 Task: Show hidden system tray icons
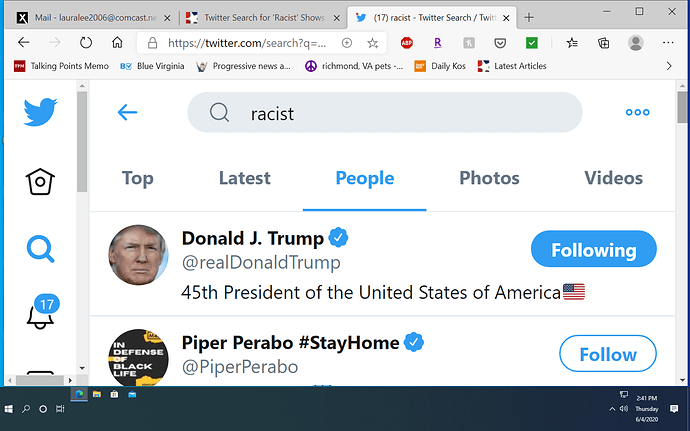pyautogui.click(x=612, y=409)
